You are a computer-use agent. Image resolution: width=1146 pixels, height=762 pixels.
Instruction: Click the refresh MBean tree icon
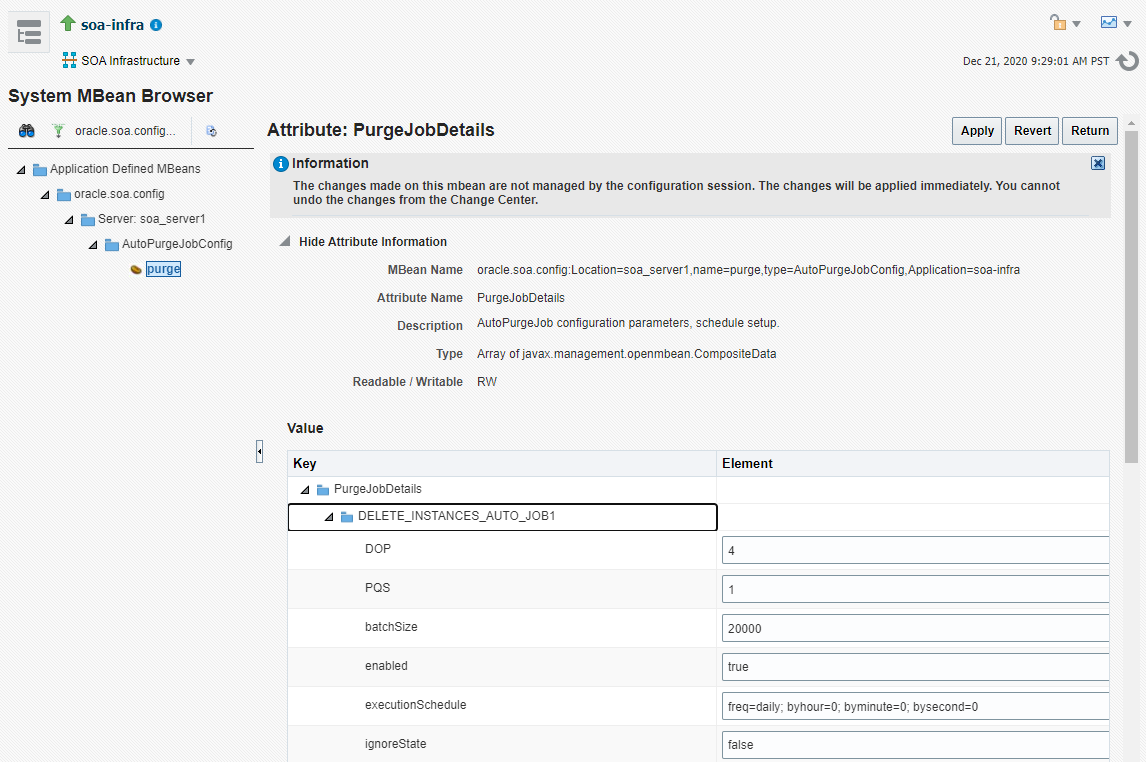211,132
